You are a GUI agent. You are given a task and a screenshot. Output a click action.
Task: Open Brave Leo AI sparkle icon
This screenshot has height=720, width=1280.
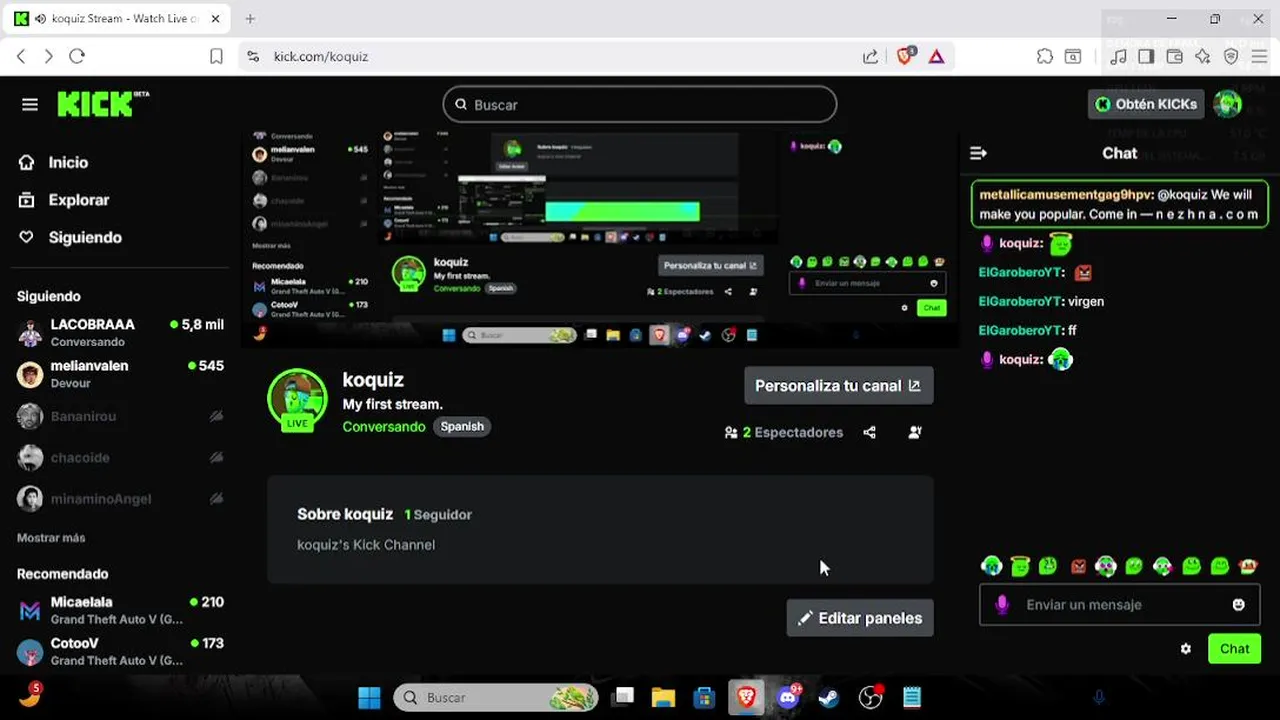(1203, 56)
